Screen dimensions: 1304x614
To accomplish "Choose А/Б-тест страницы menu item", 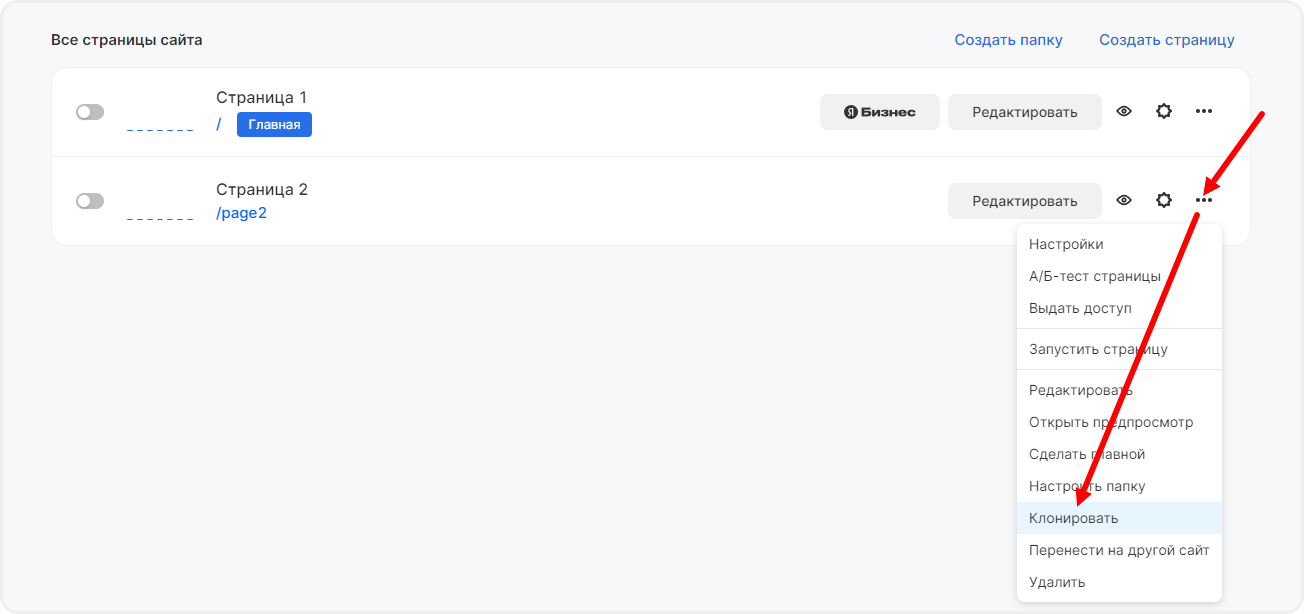I will 1094,276.
